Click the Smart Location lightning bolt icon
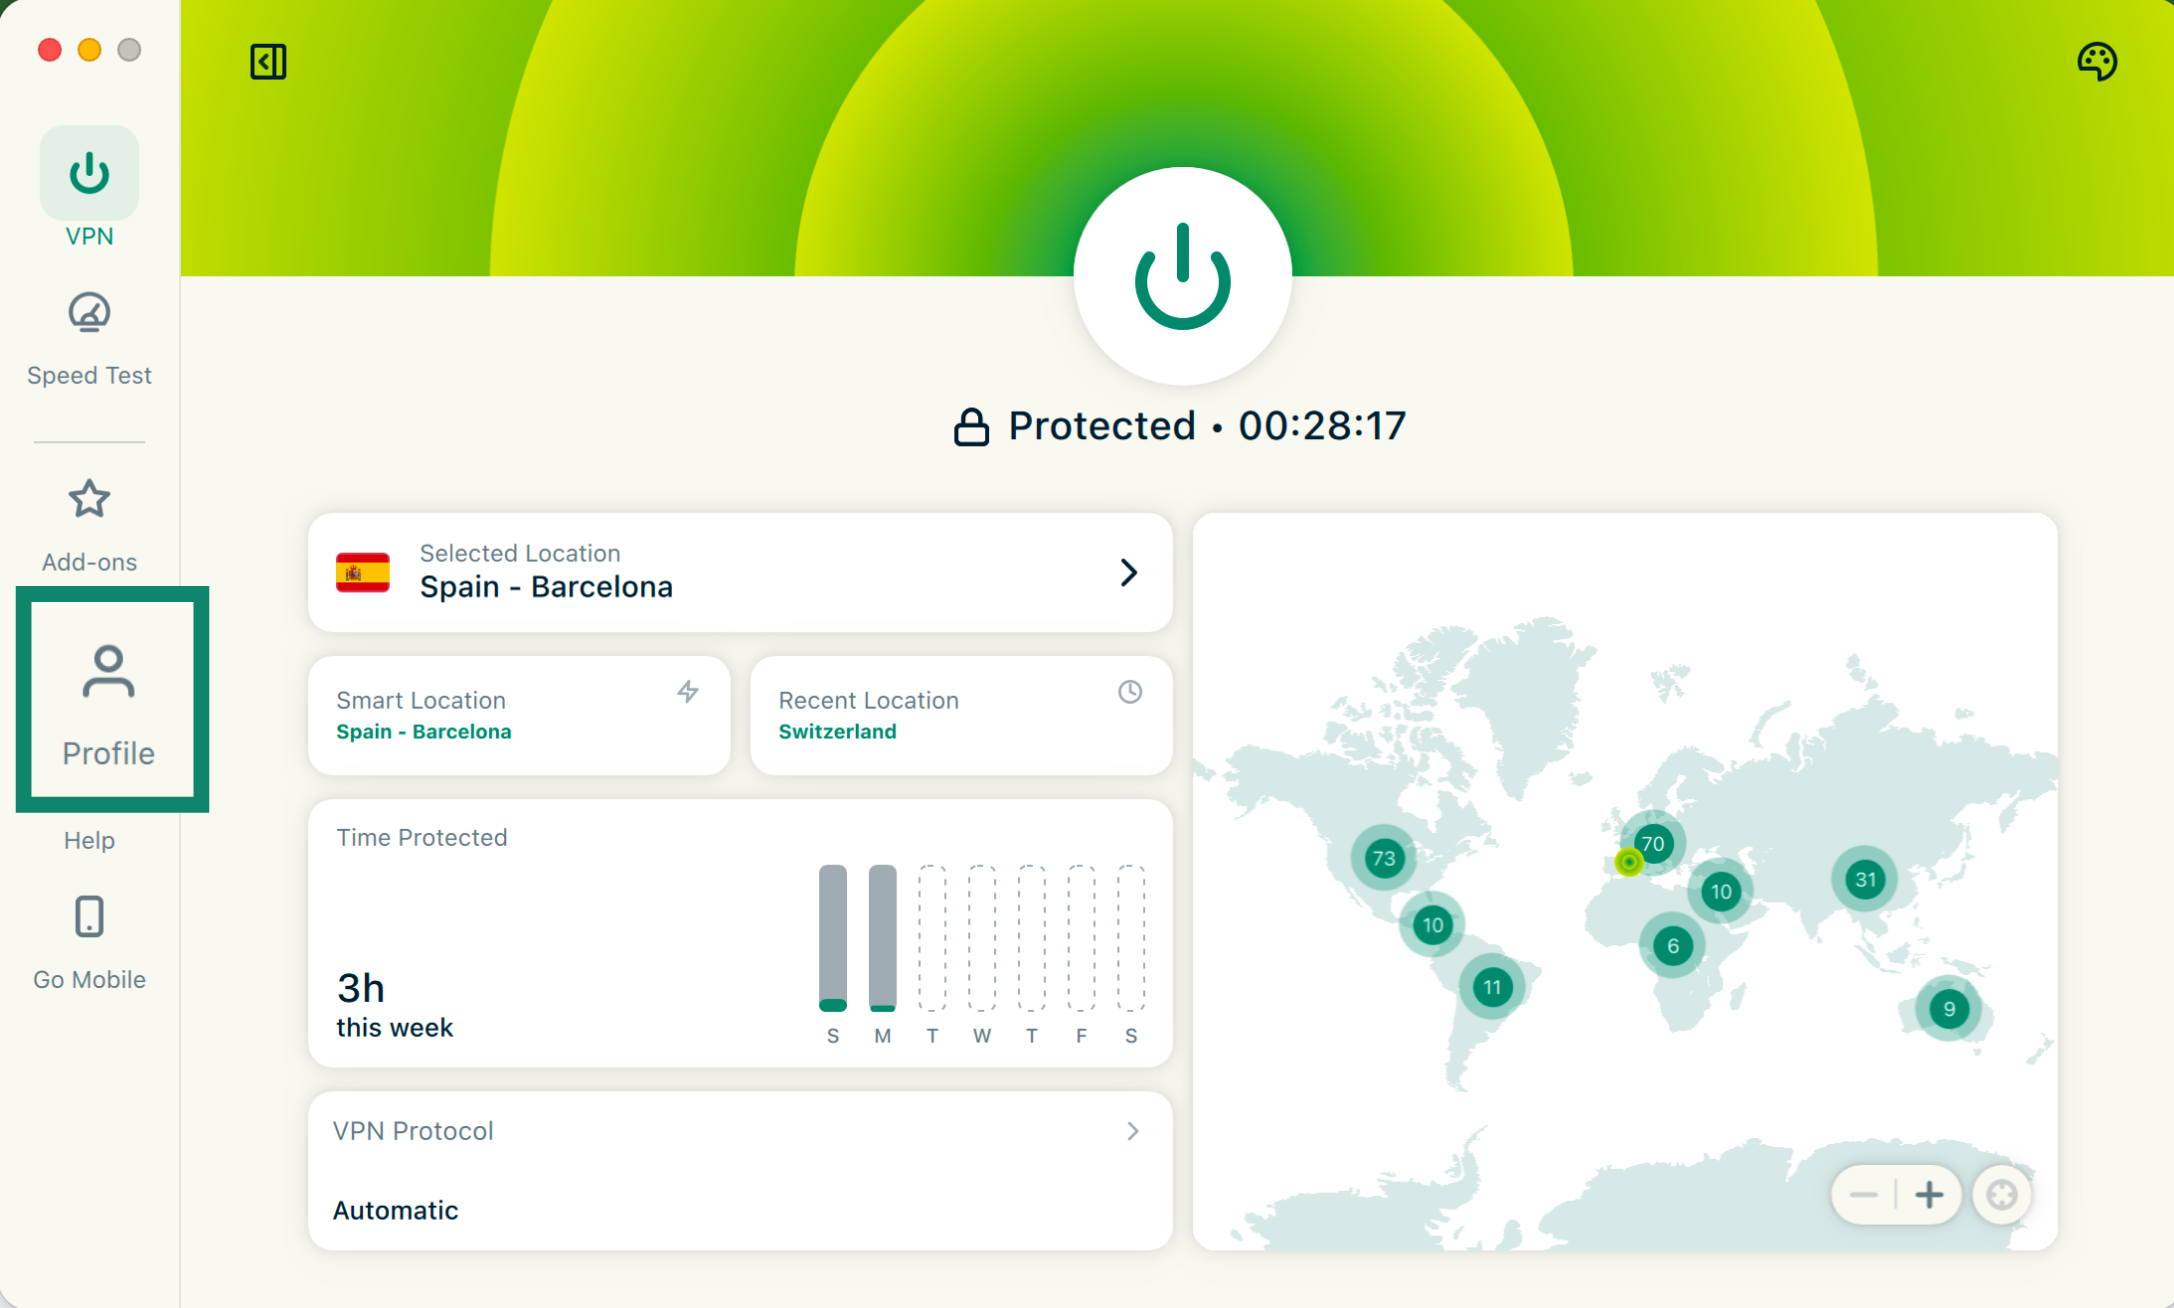The width and height of the screenshot is (2174, 1308). pyautogui.click(x=688, y=692)
